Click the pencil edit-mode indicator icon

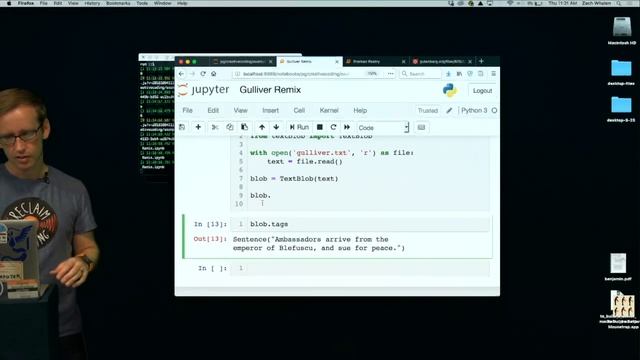point(449,111)
